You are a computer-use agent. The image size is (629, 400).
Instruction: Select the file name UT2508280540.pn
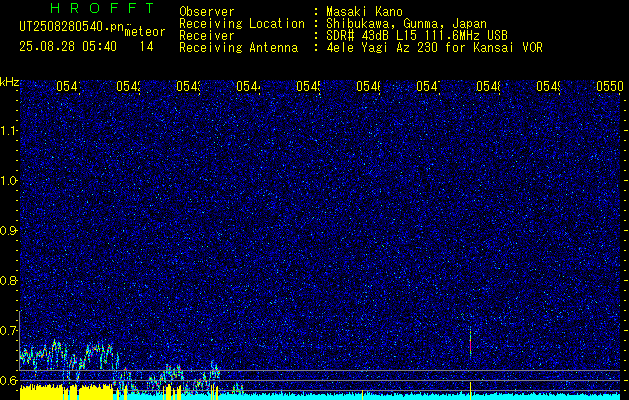coord(72,27)
